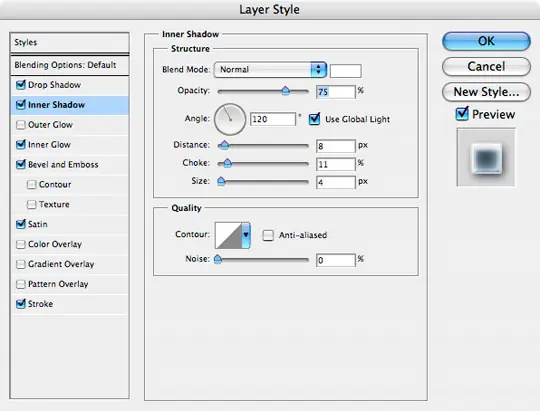
Task: Click the Distance value input field
Action: (x=336, y=146)
